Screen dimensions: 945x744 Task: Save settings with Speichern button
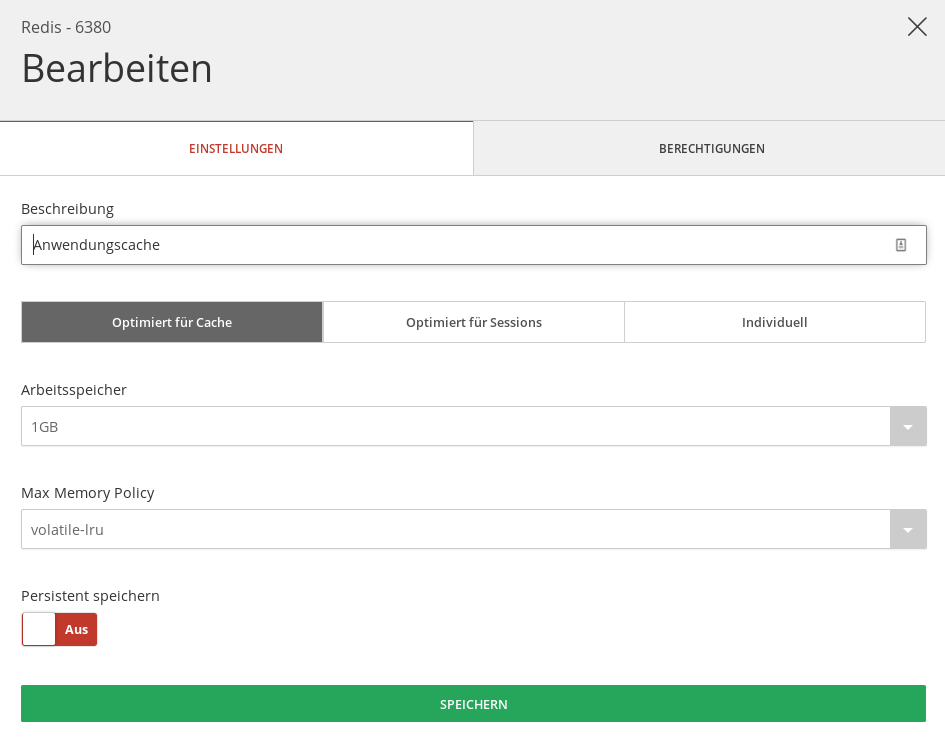coord(473,704)
